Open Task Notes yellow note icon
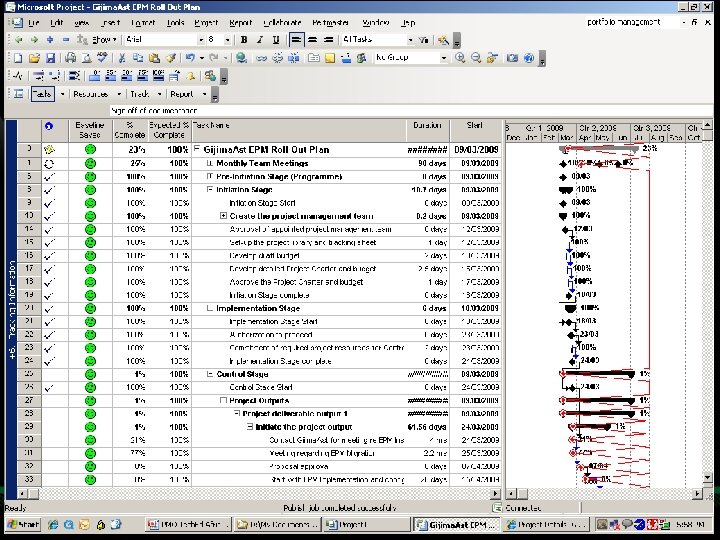Screen dimensions: 720x540 (x=330, y=58)
